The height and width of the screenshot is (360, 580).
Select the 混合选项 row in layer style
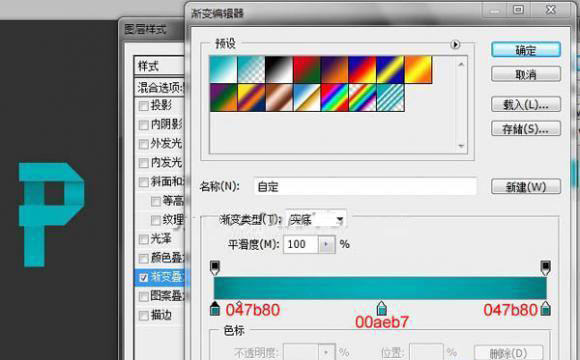coord(160,87)
